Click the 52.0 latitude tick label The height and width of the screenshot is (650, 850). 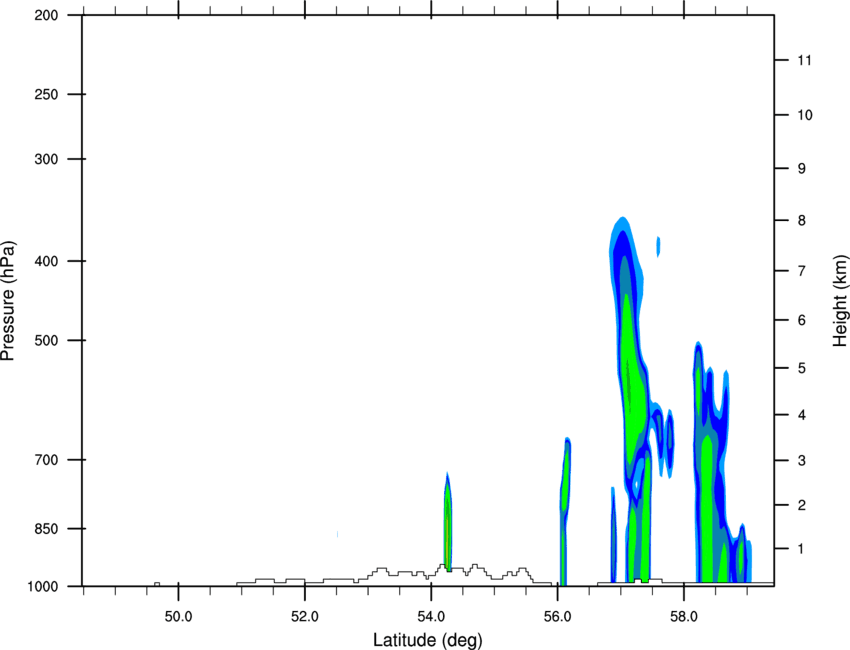[305, 617]
